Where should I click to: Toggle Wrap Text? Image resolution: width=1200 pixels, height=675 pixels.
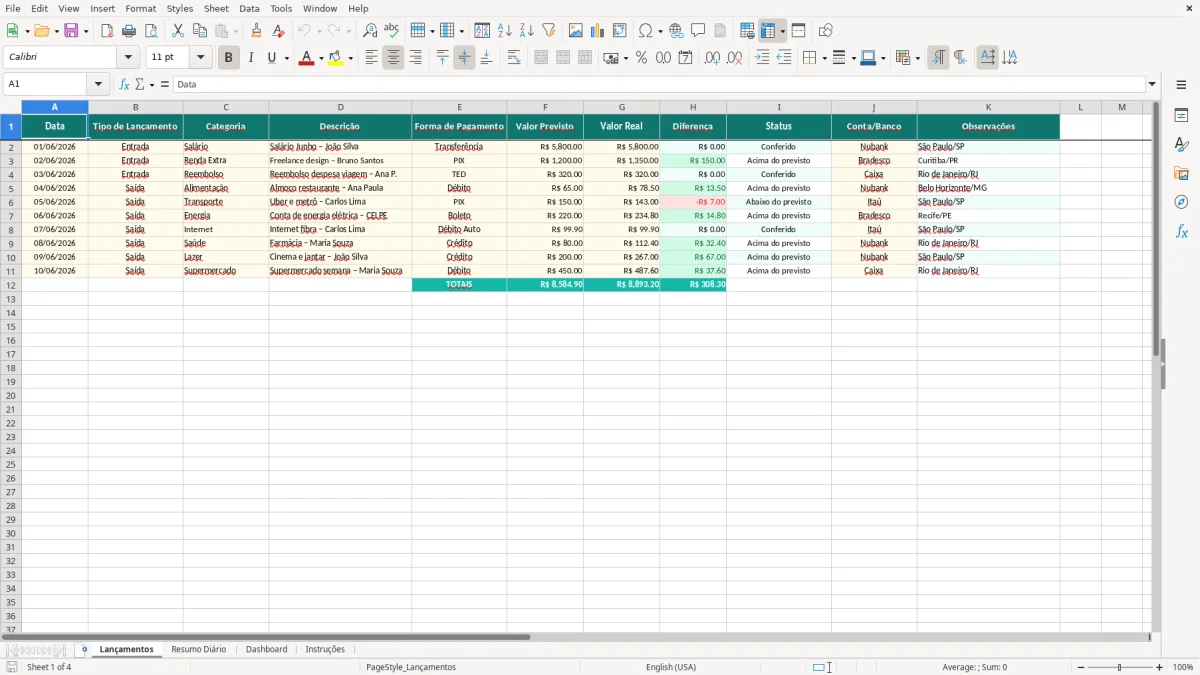[x=514, y=58]
